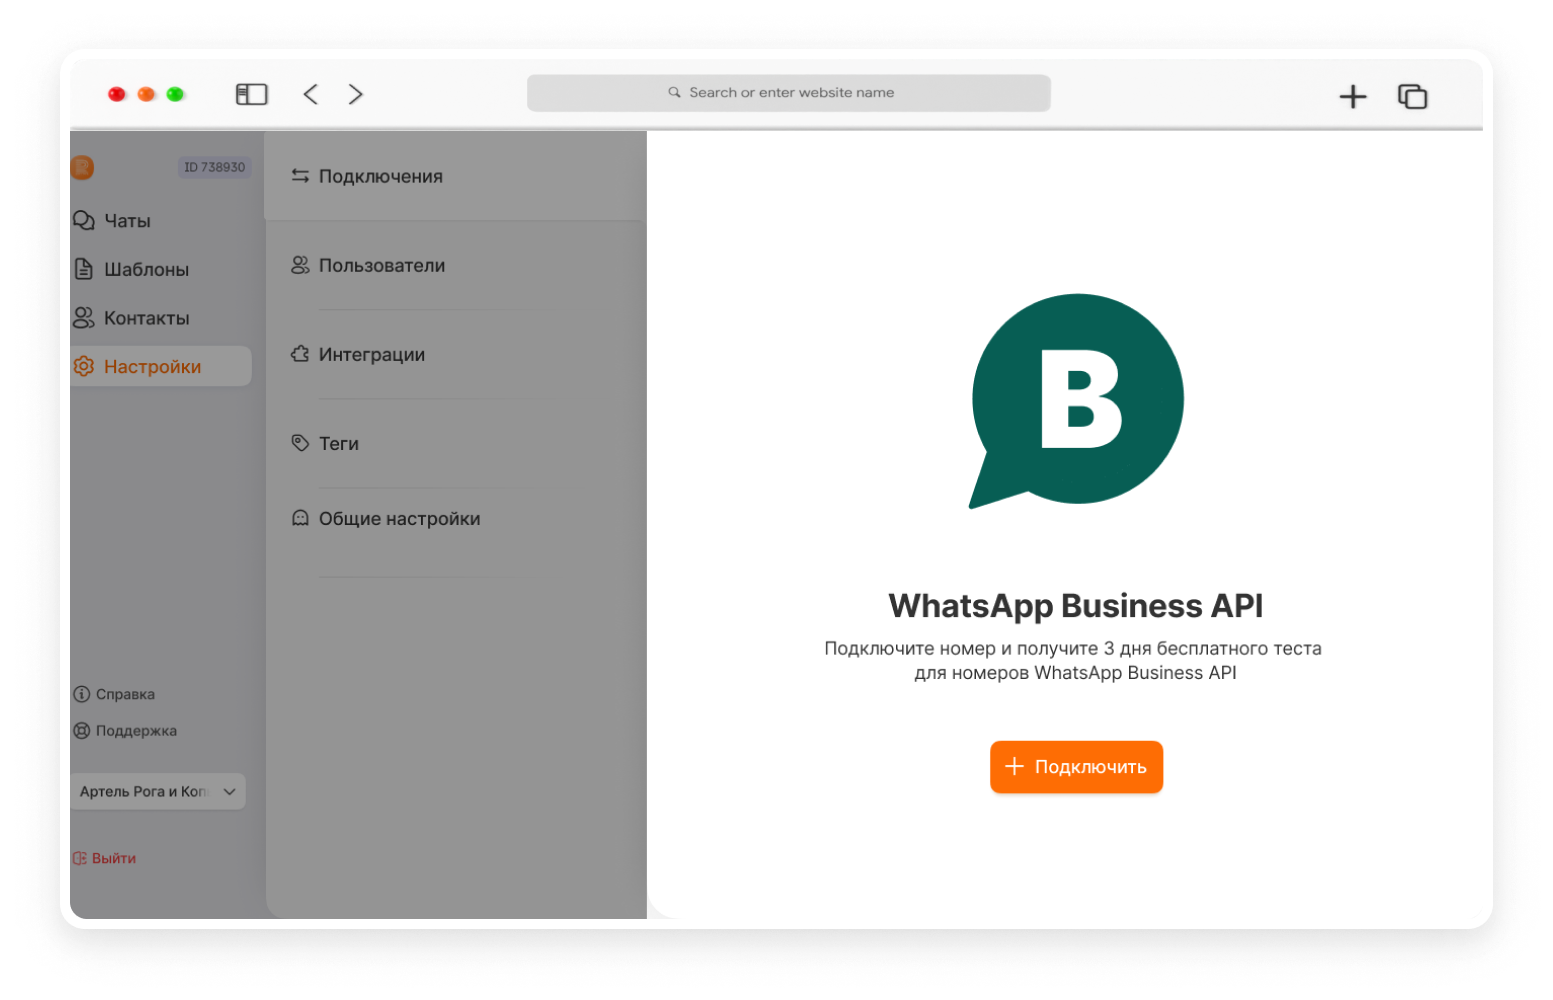Screen dimensions: 1553x1000
Task: Click the green maximize window button
Action: coord(175,94)
